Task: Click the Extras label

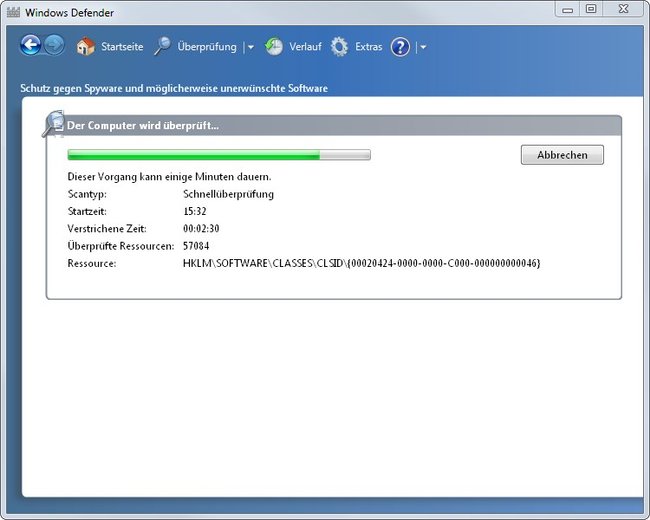Action: pyautogui.click(x=369, y=46)
